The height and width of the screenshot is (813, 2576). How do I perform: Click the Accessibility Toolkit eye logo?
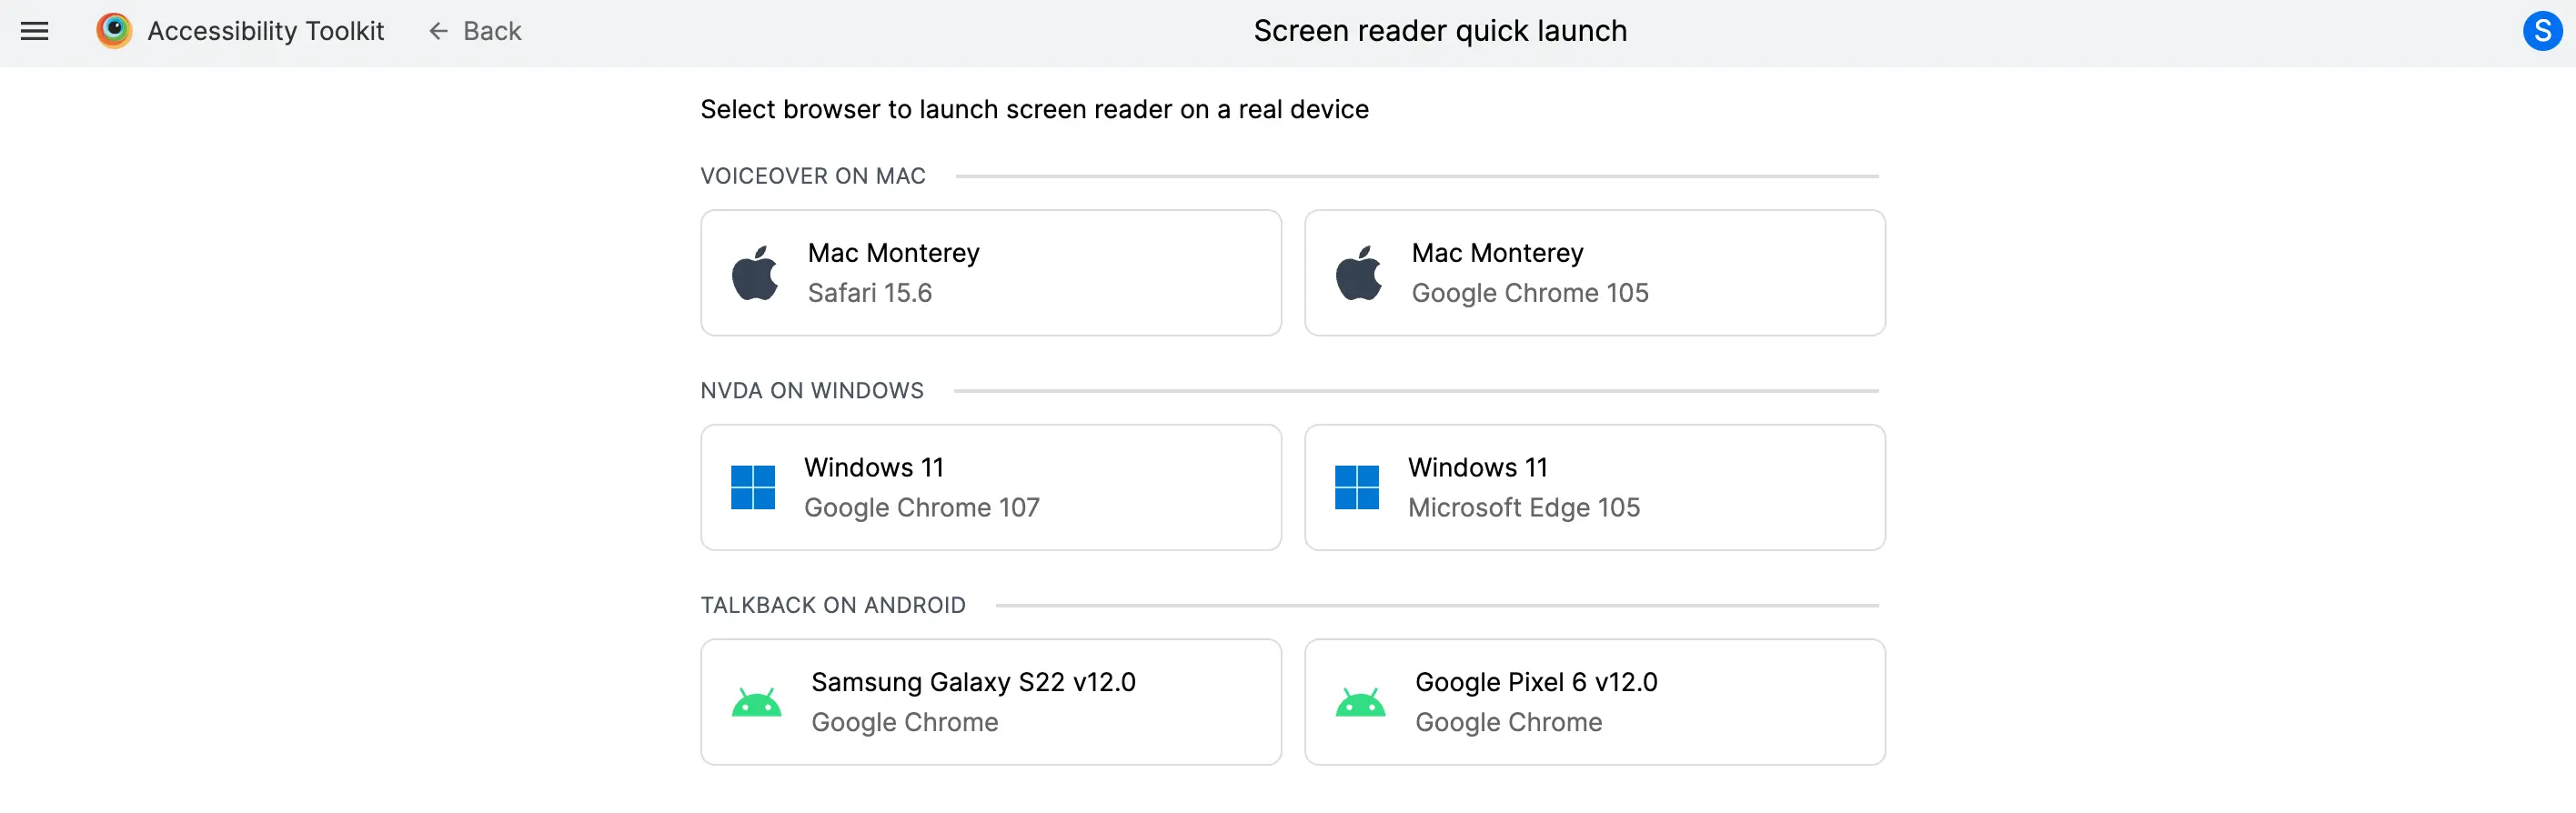click(114, 31)
